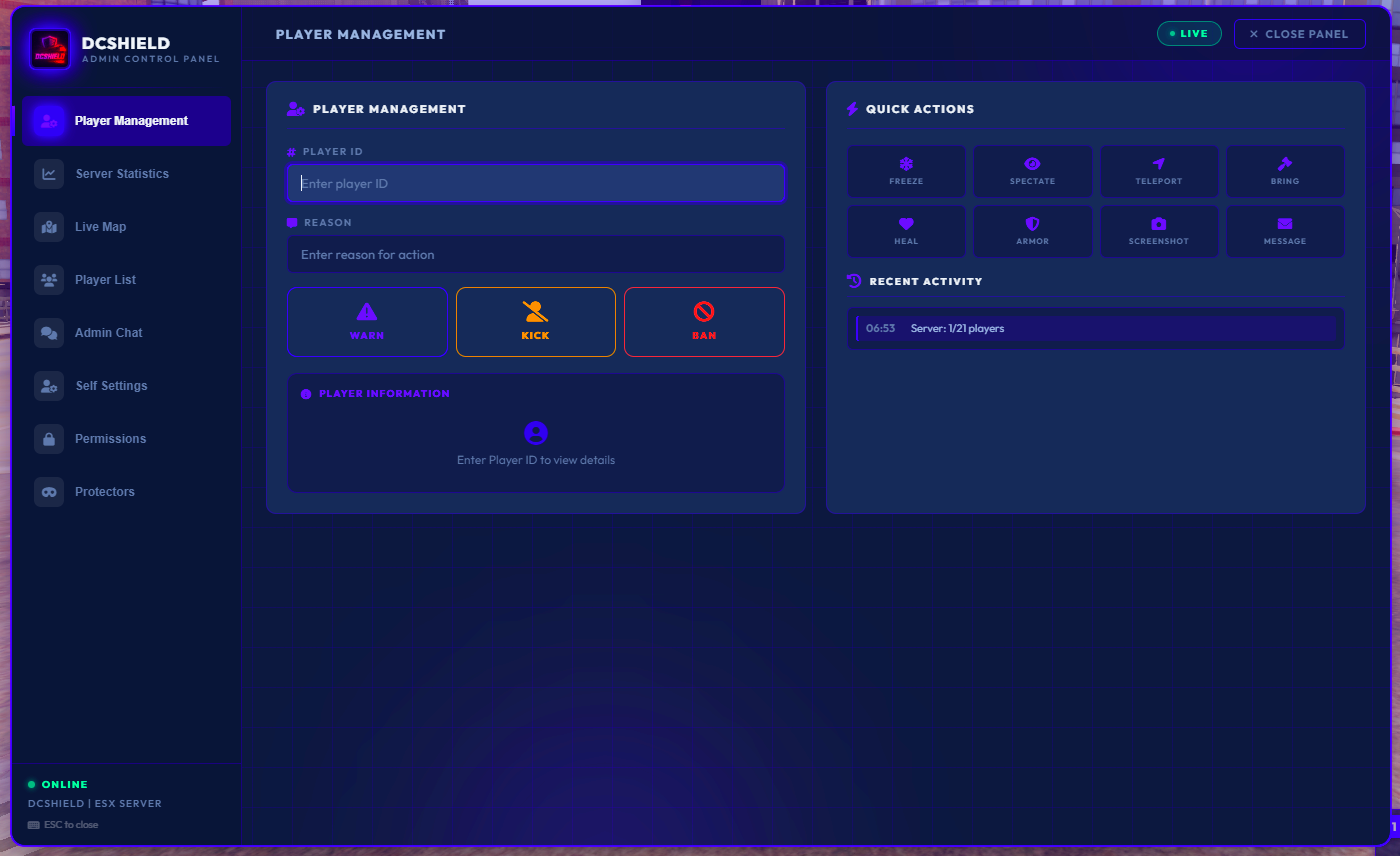Click the Permissions padlock icon

49,439
